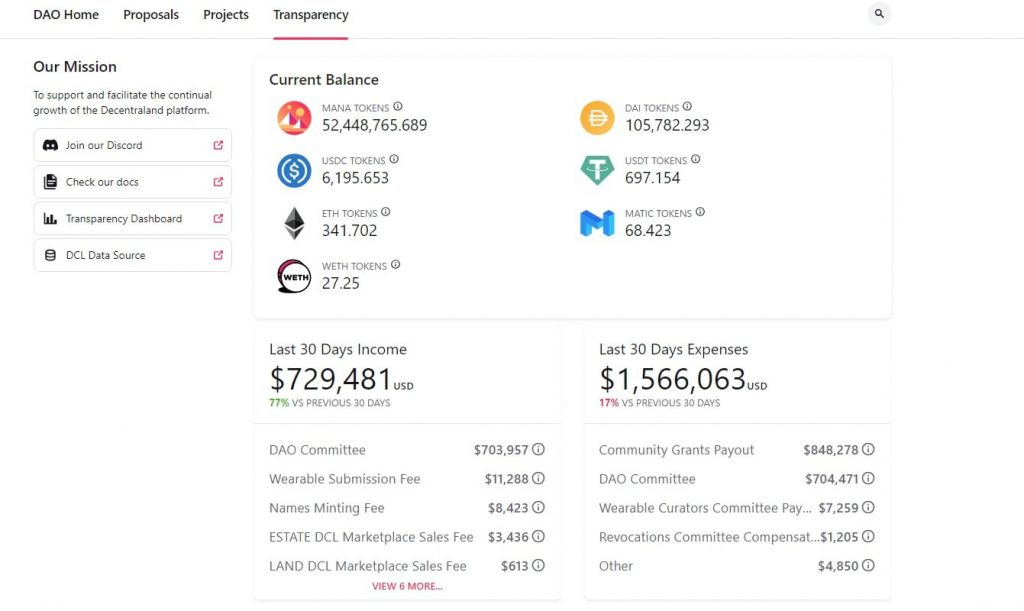The width and height of the screenshot is (1024, 611).
Task: Show info for ETH TOKENS
Action: [385, 212]
